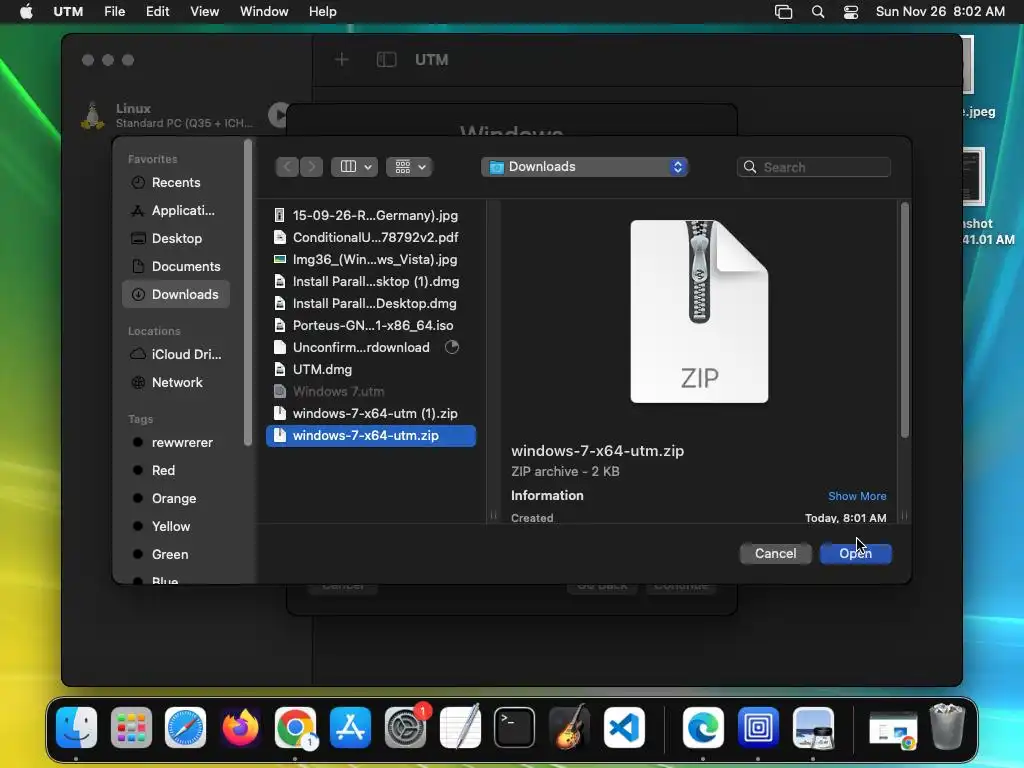Select windows-7-x64-utm.zip file
The image size is (1024, 768).
pyautogui.click(x=371, y=436)
